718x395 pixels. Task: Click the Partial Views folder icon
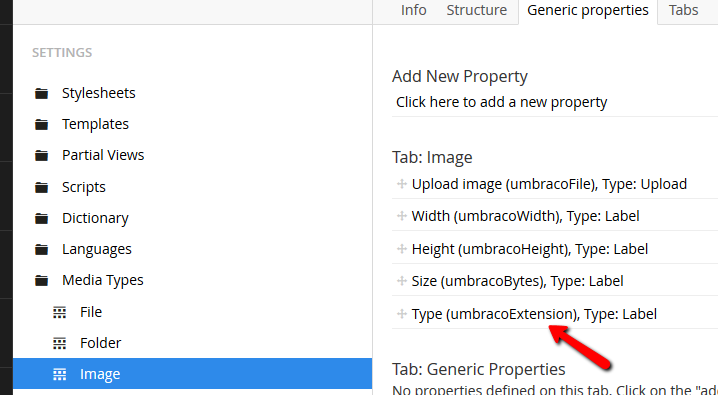pos(42,156)
